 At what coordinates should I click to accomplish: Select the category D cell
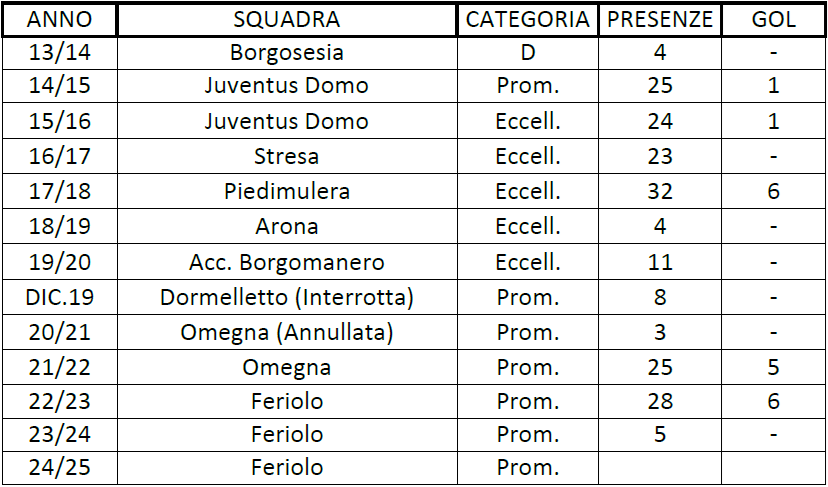[x=528, y=53]
